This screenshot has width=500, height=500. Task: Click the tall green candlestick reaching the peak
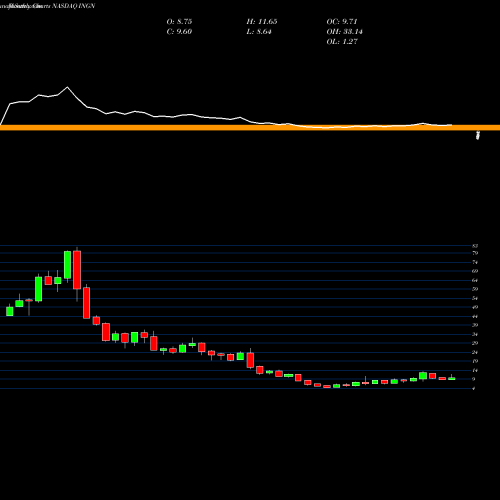[x=67, y=265]
